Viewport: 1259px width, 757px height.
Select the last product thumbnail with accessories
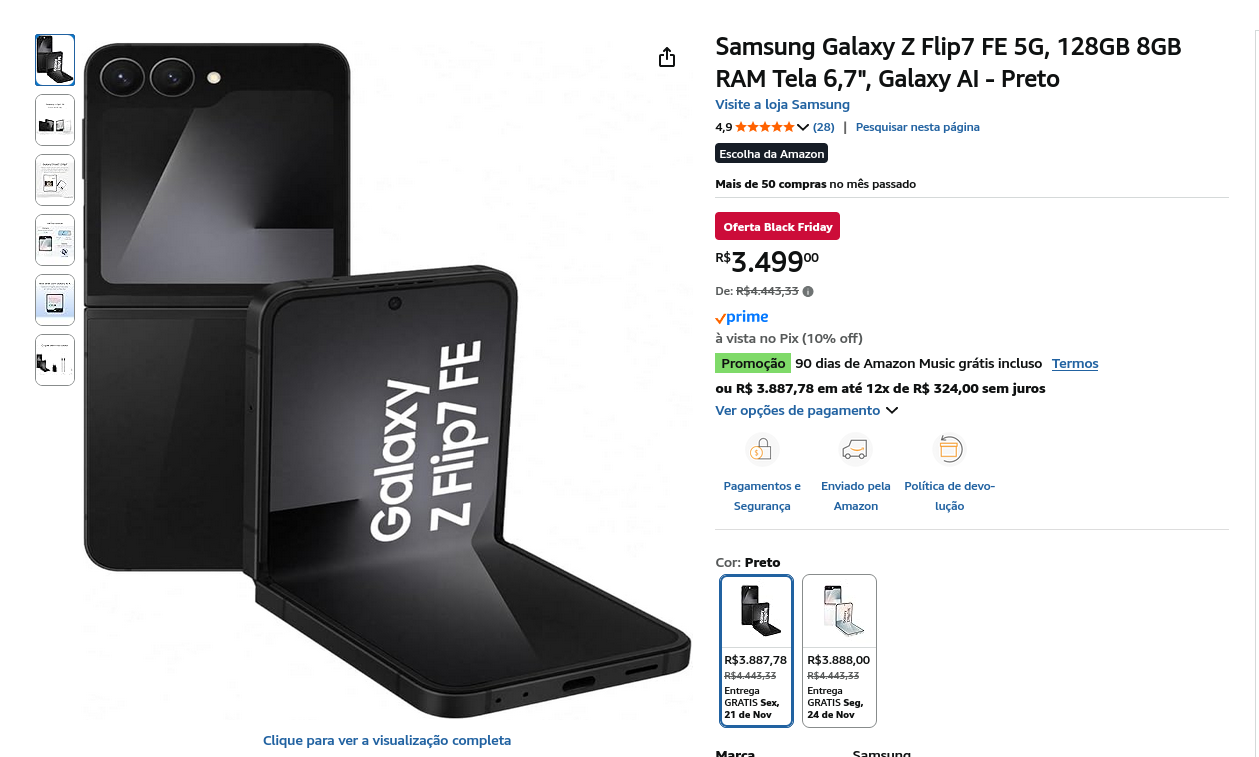pyautogui.click(x=55, y=360)
